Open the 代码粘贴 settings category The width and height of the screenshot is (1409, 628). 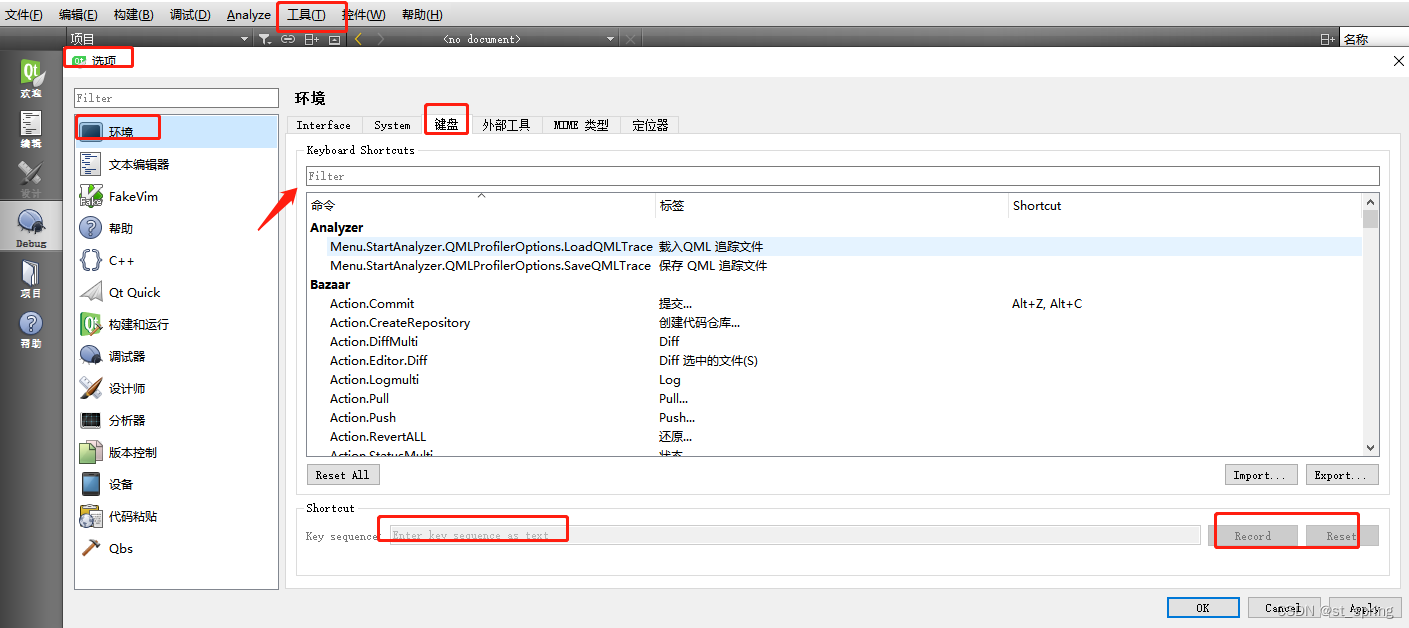(176, 516)
